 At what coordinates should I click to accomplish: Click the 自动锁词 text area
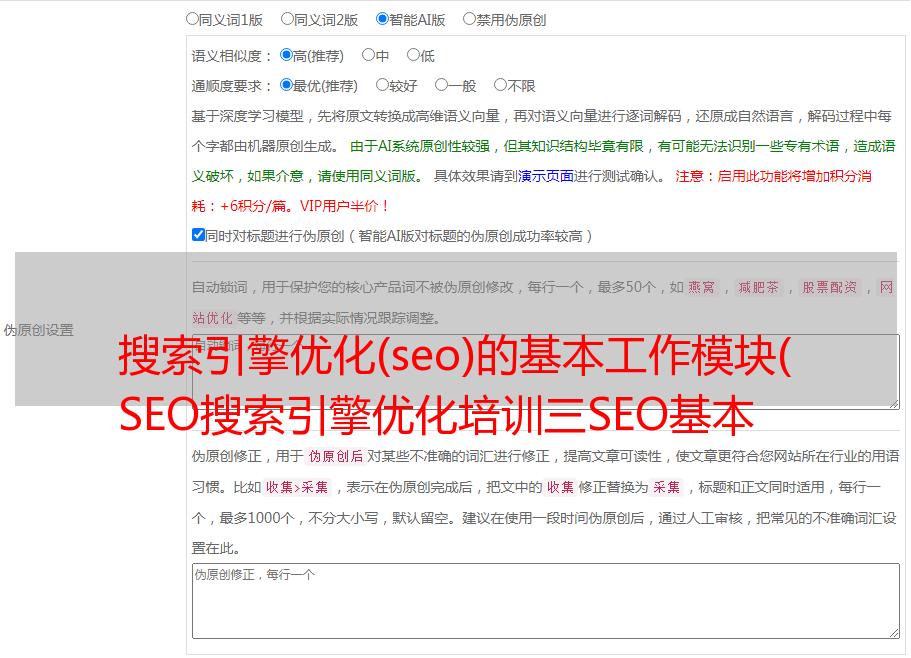[546, 372]
